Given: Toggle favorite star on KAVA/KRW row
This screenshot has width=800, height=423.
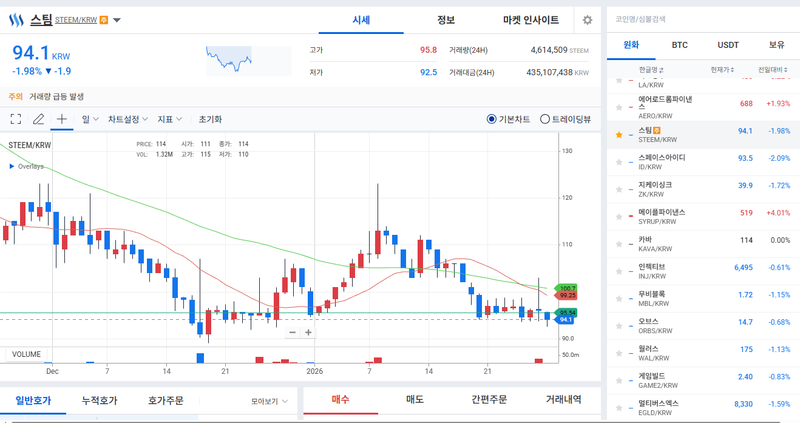Looking at the screenshot, I should (x=619, y=241).
